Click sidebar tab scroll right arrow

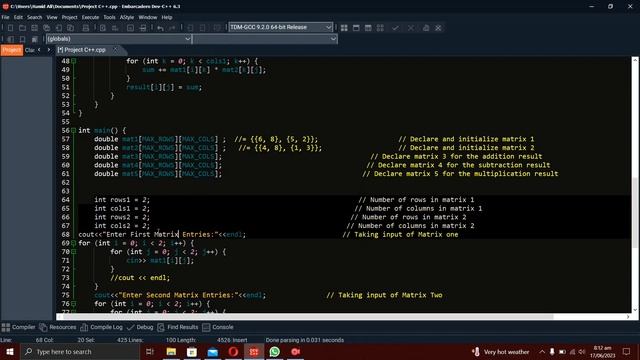coord(49,50)
